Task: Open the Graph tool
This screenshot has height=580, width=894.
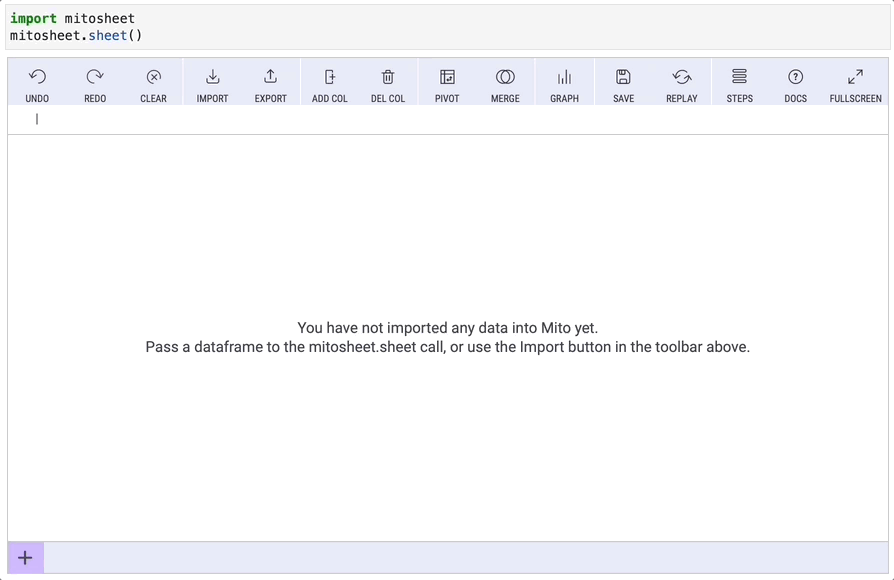Action: [x=564, y=85]
